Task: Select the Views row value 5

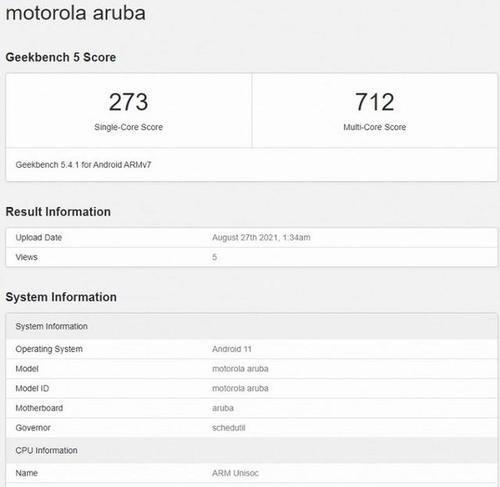Action: click(214, 257)
